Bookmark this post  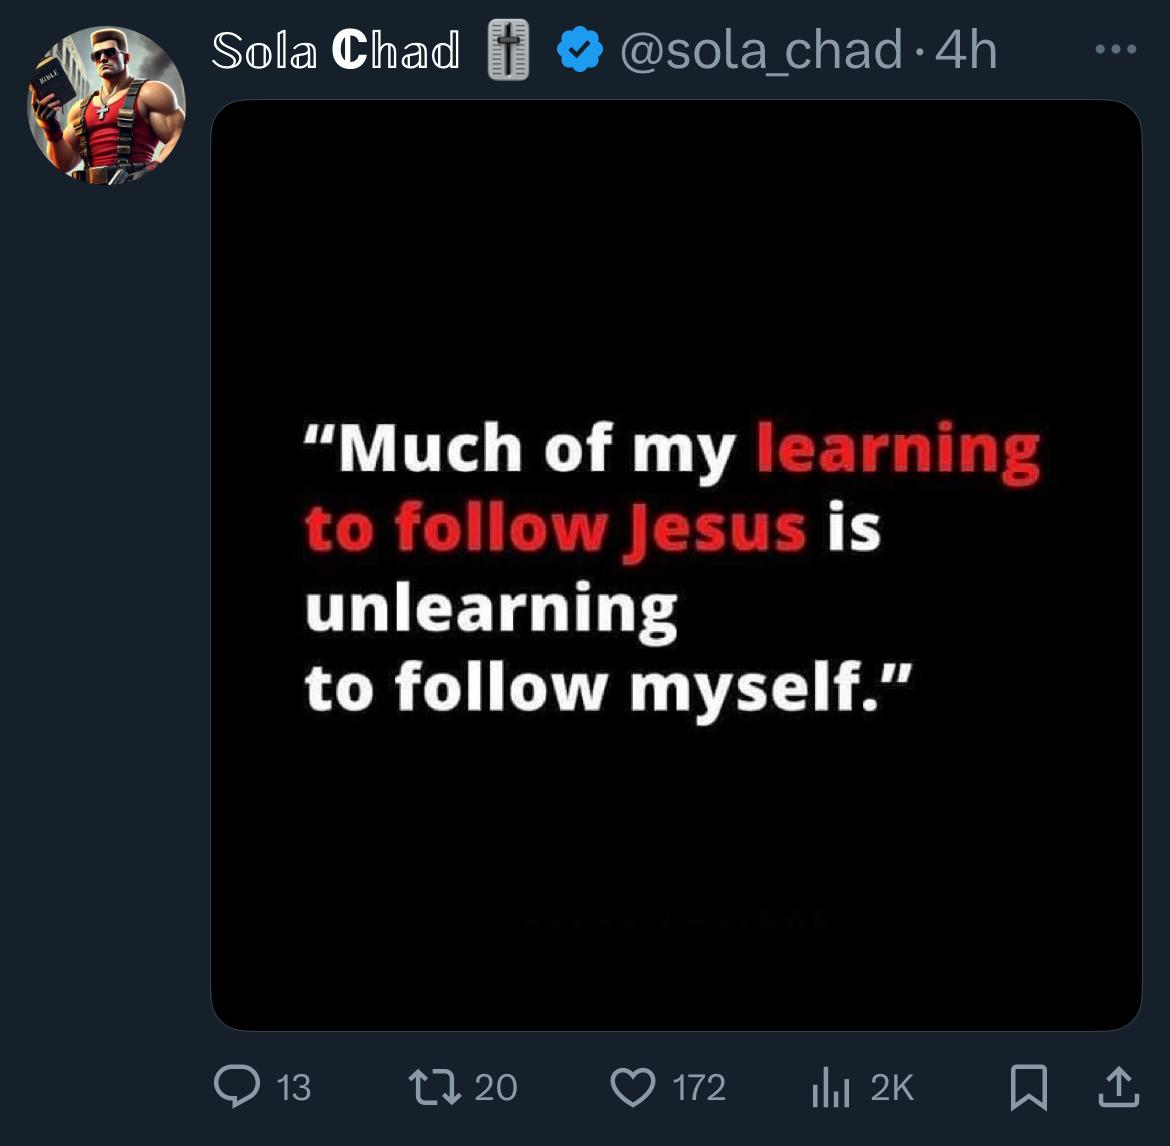point(1029,1087)
